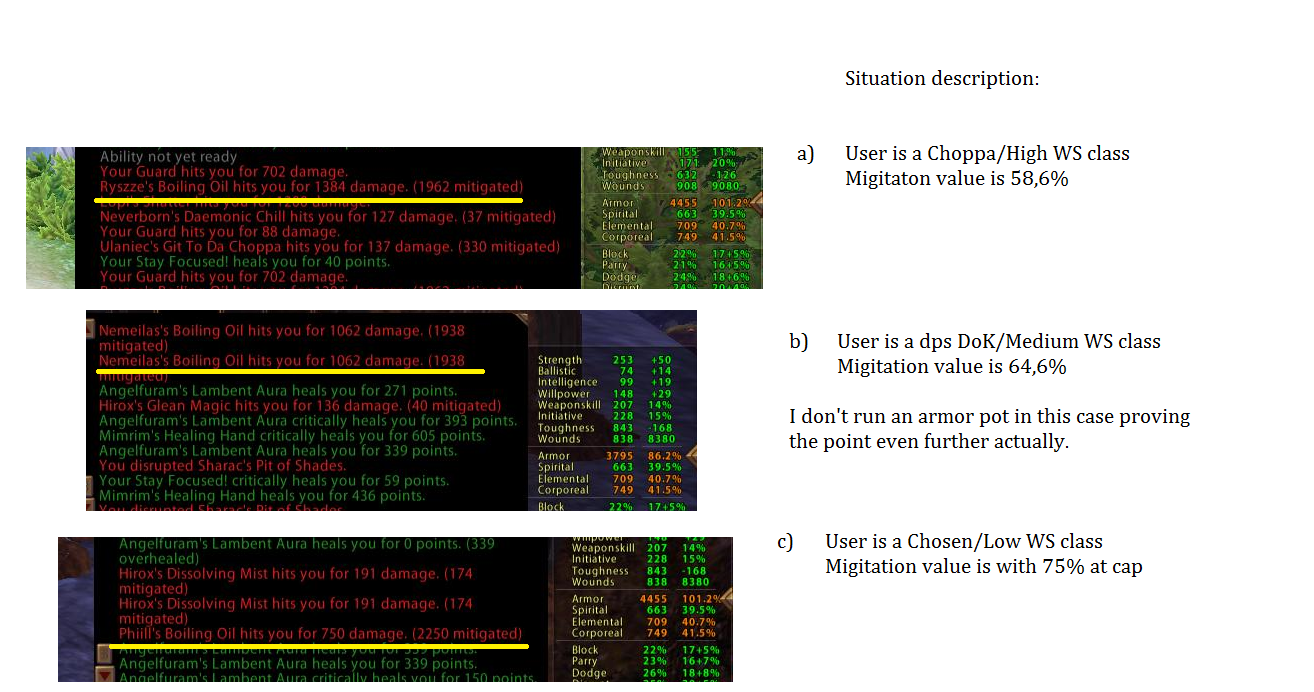Viewport: 1314px width, 692px height.
Task: Select the 'a)' list marker
Action: point(806,154)
